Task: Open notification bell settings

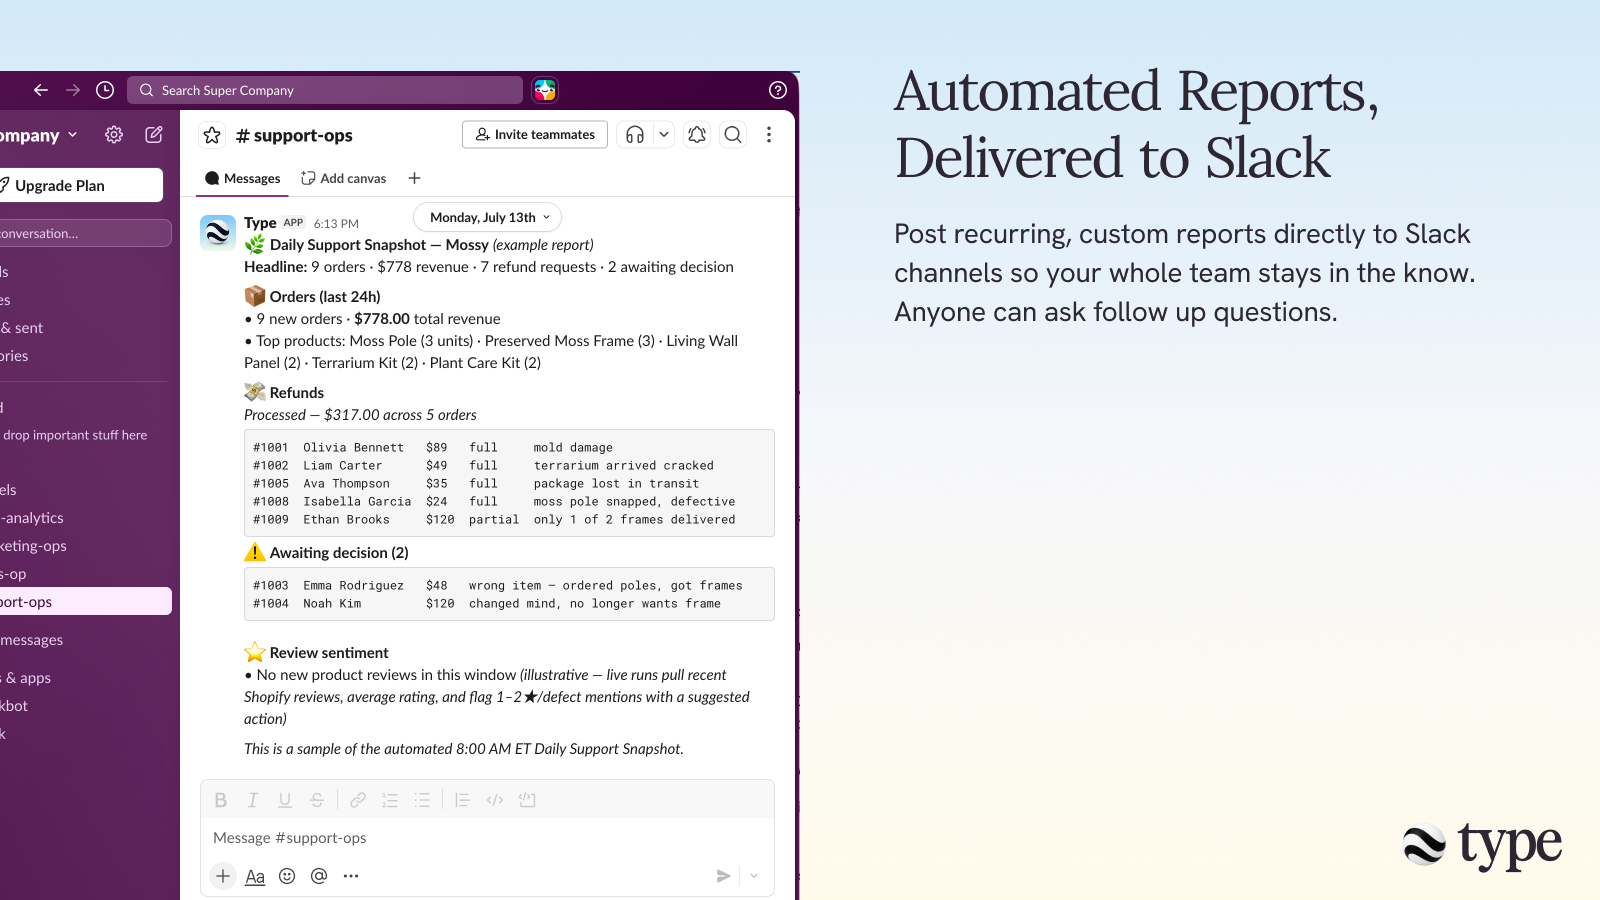Action: pos(697,135)
